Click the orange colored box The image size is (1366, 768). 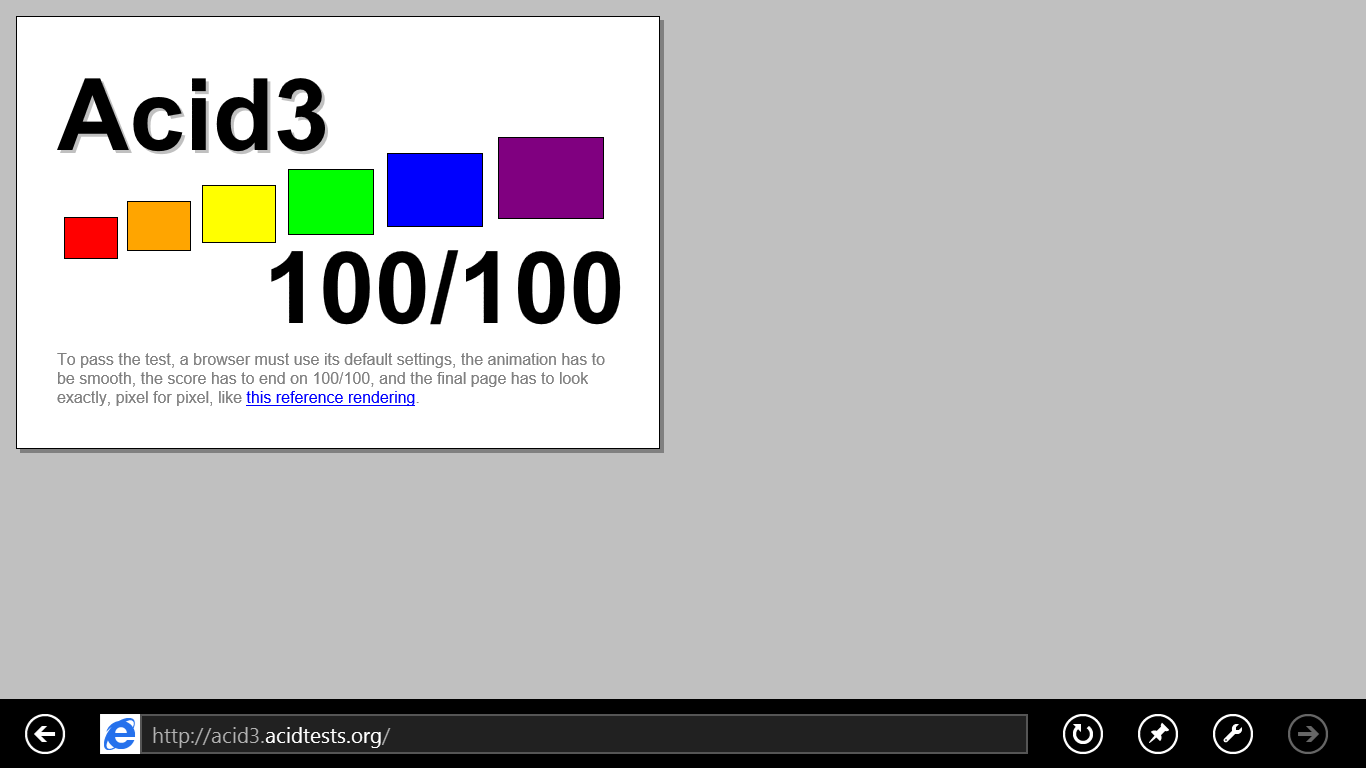(x=159, y=226)
